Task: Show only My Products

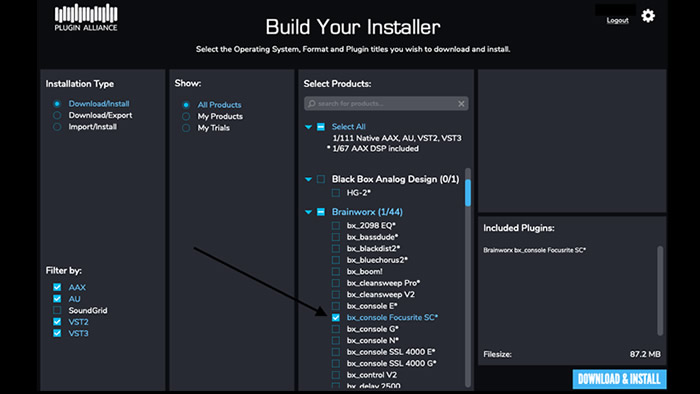Action: [x=186, y=116]
